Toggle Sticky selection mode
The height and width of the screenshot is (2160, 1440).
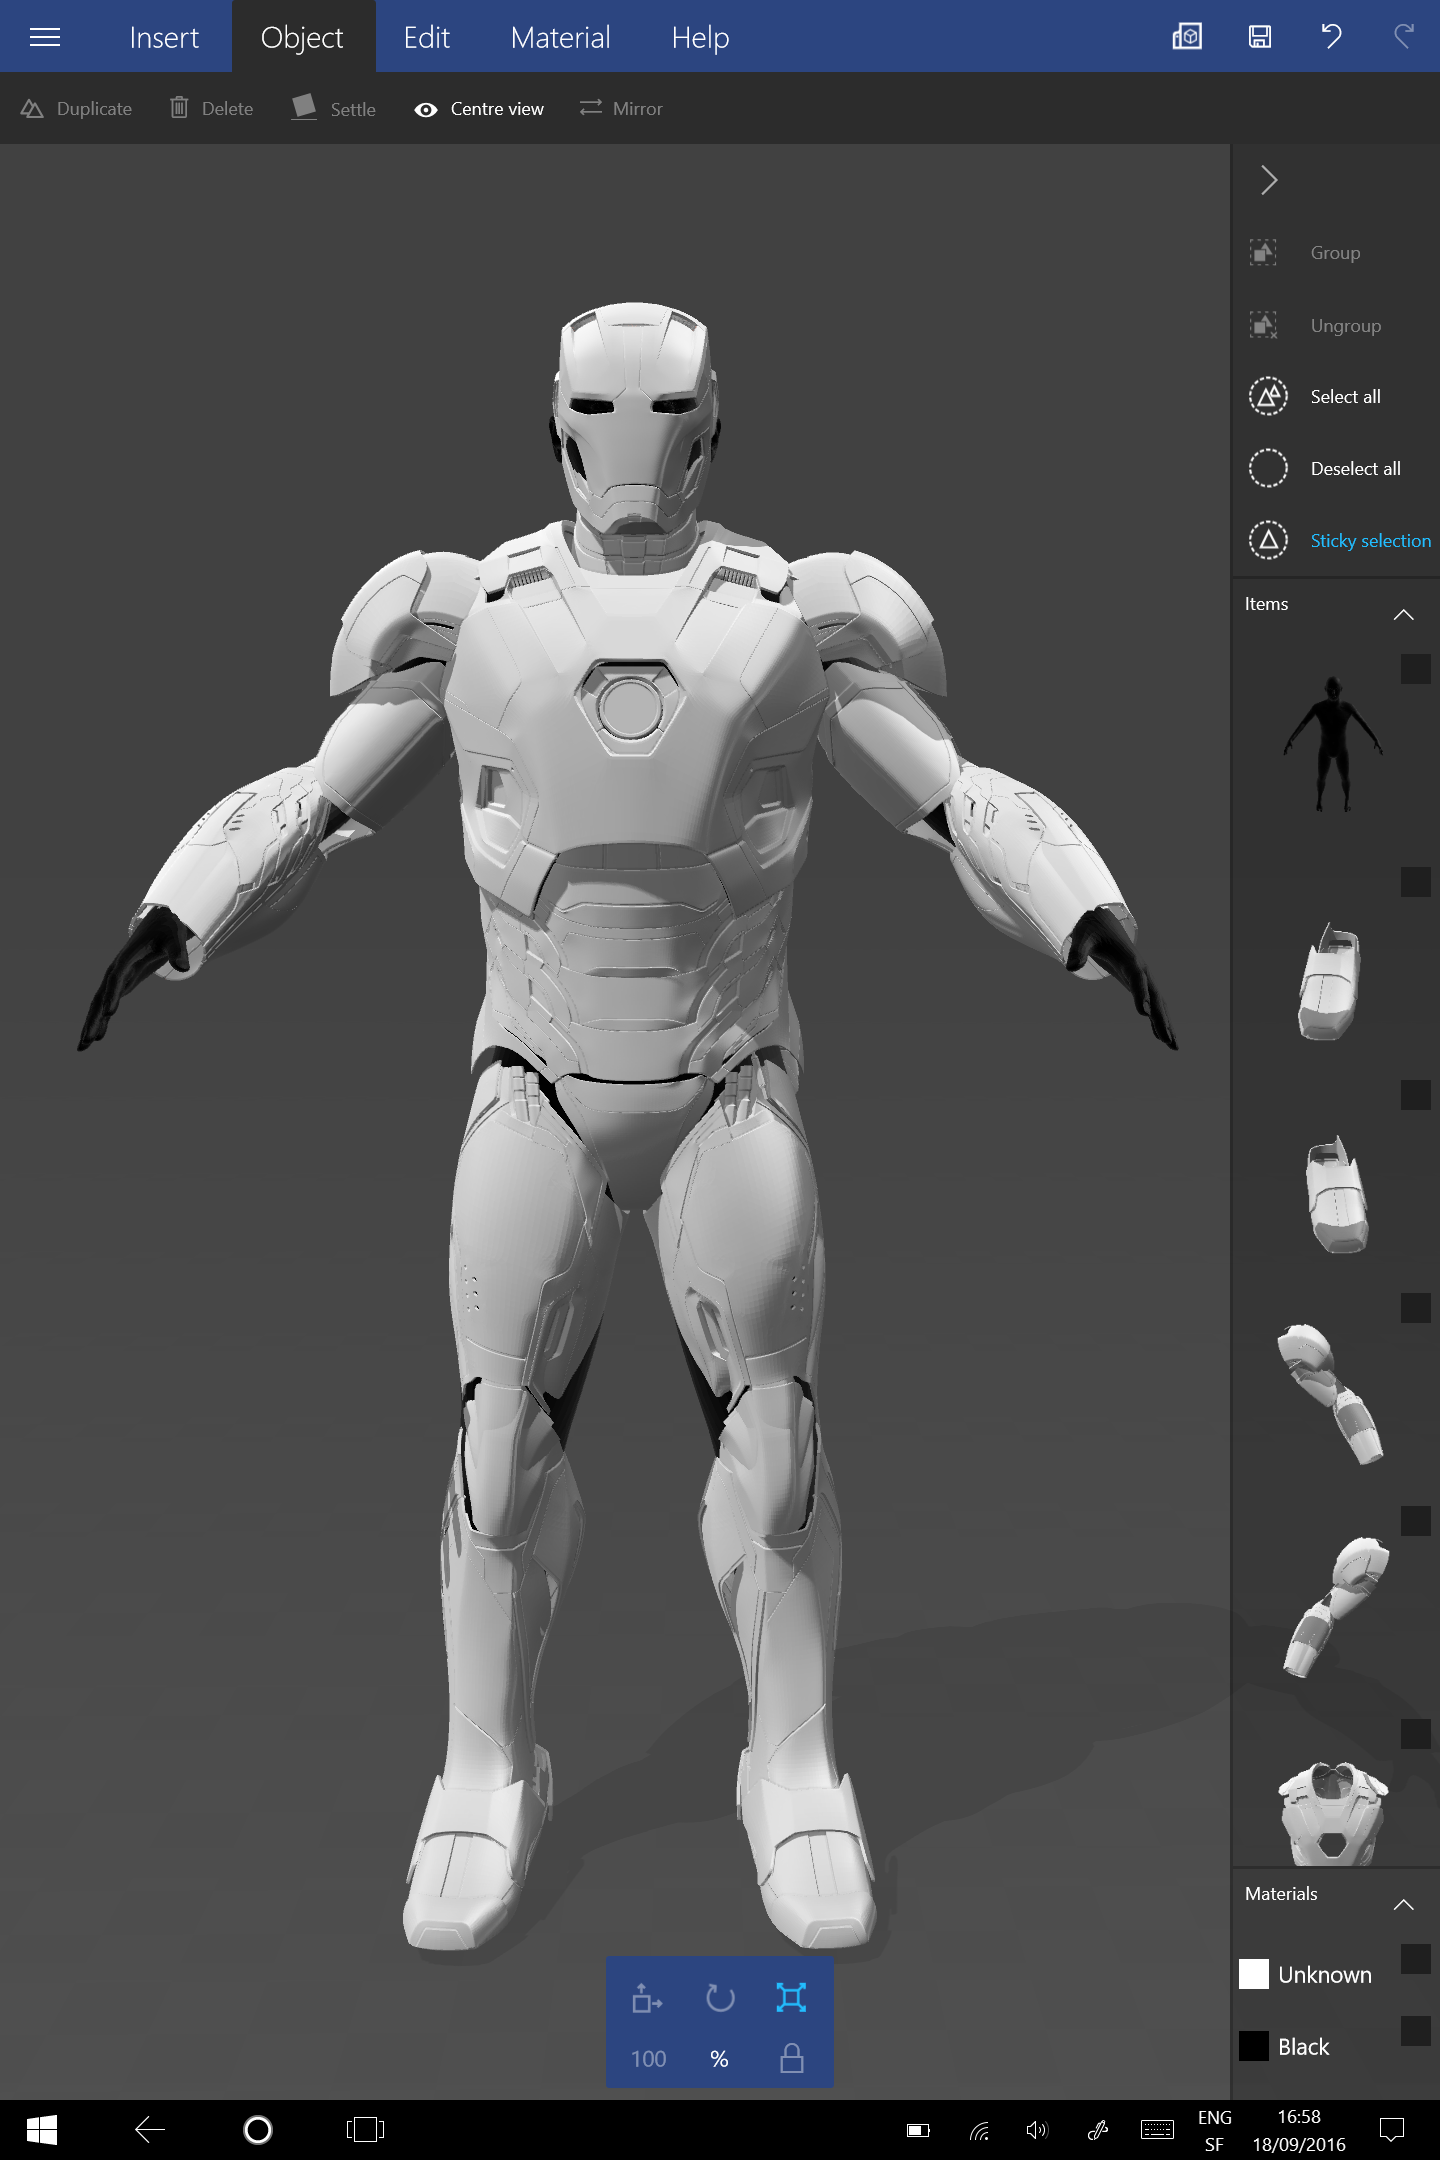[x=1340, y=540]
